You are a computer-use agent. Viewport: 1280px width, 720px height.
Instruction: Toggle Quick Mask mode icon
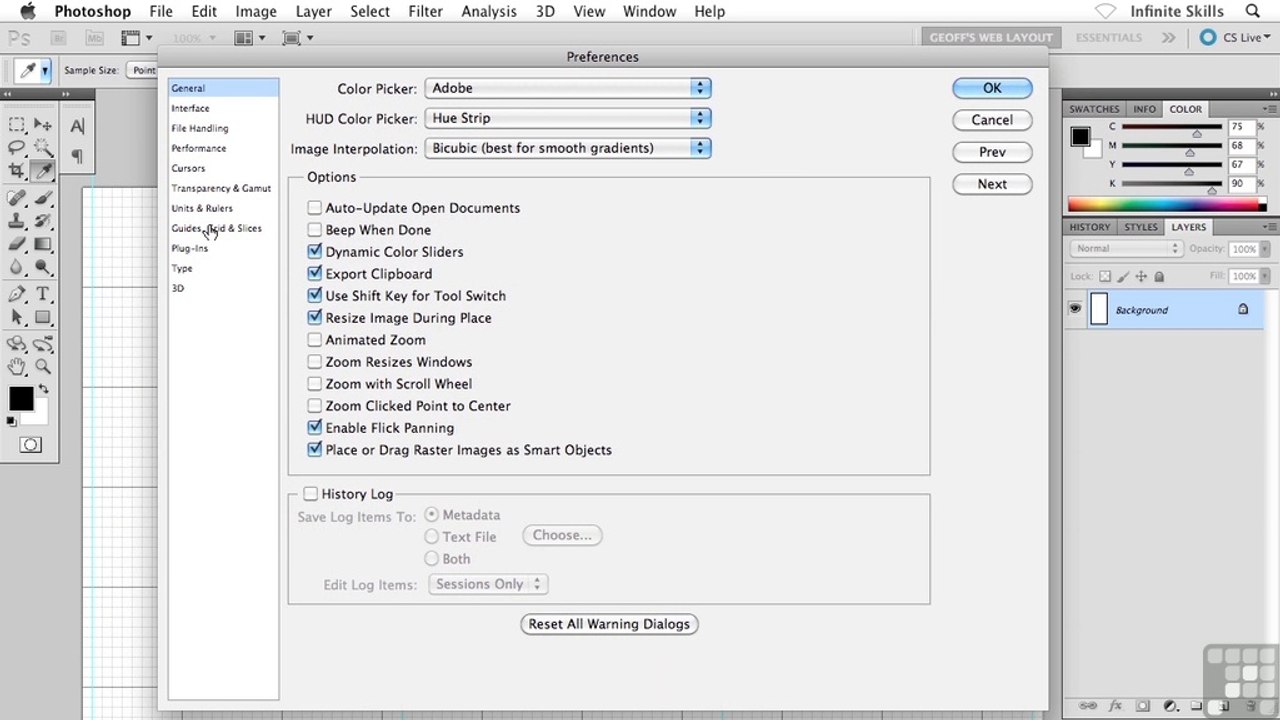(x=30, y=445)
